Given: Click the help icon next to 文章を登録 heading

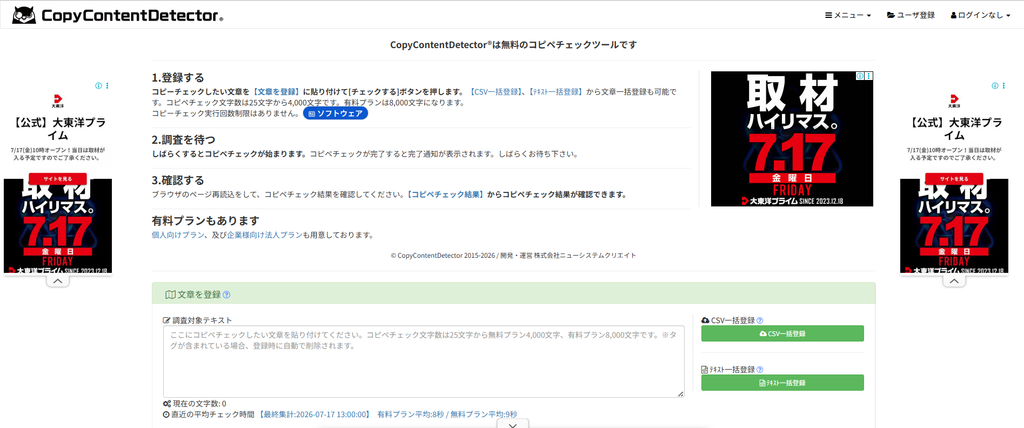Looking at the screenshot, I should point(226,295).
